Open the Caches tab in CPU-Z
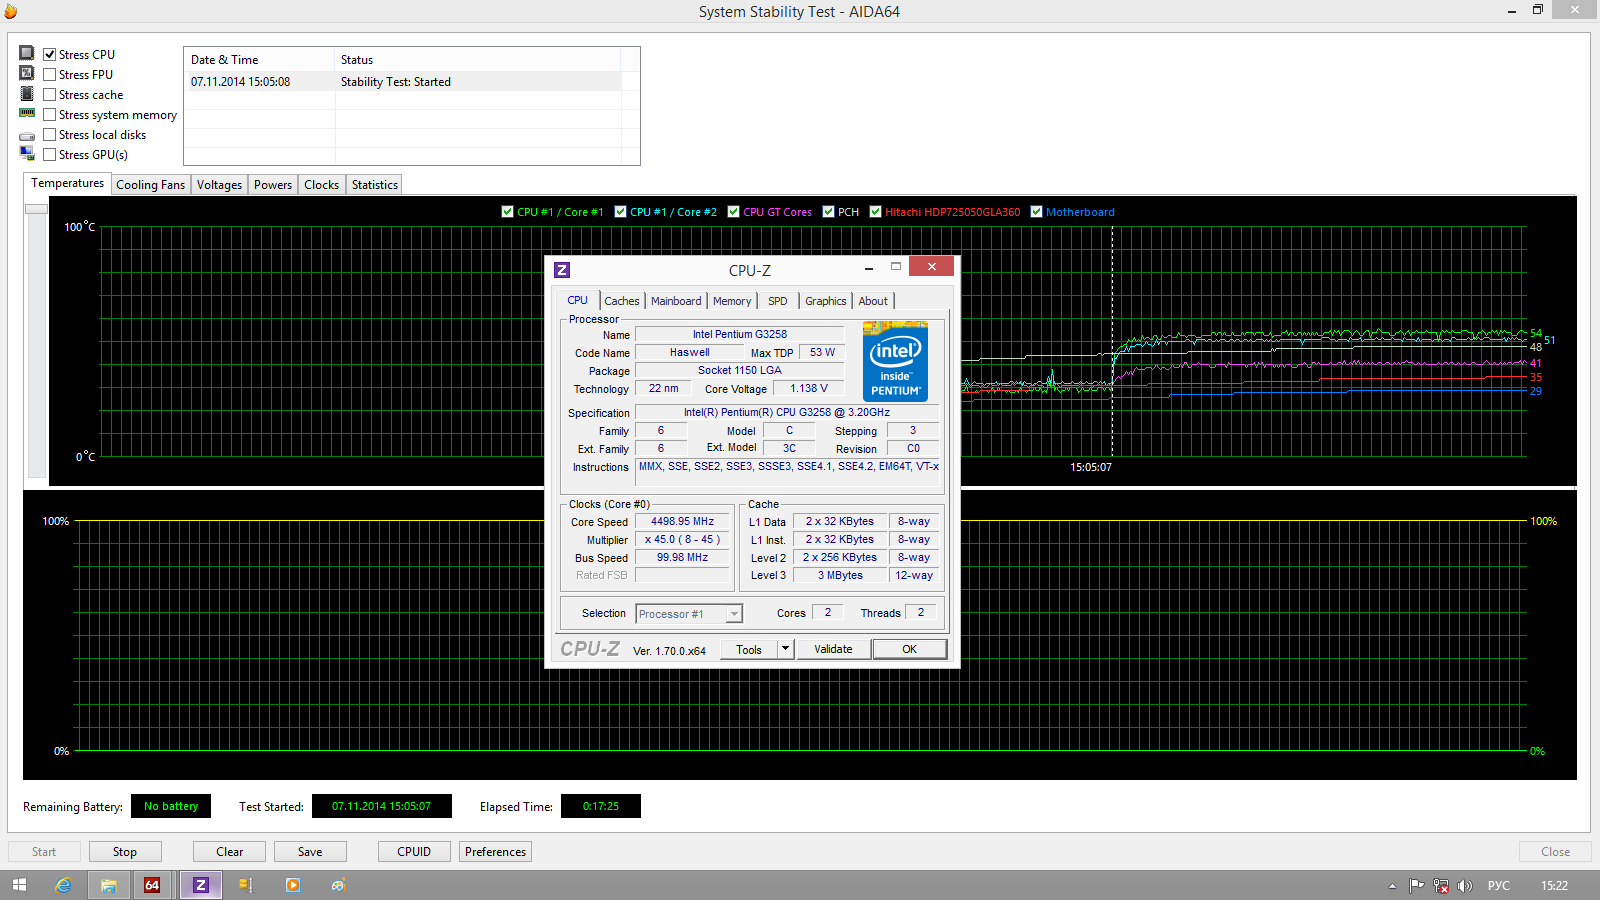This screenshot has width=1600, height=900. [x=621, y=301]
